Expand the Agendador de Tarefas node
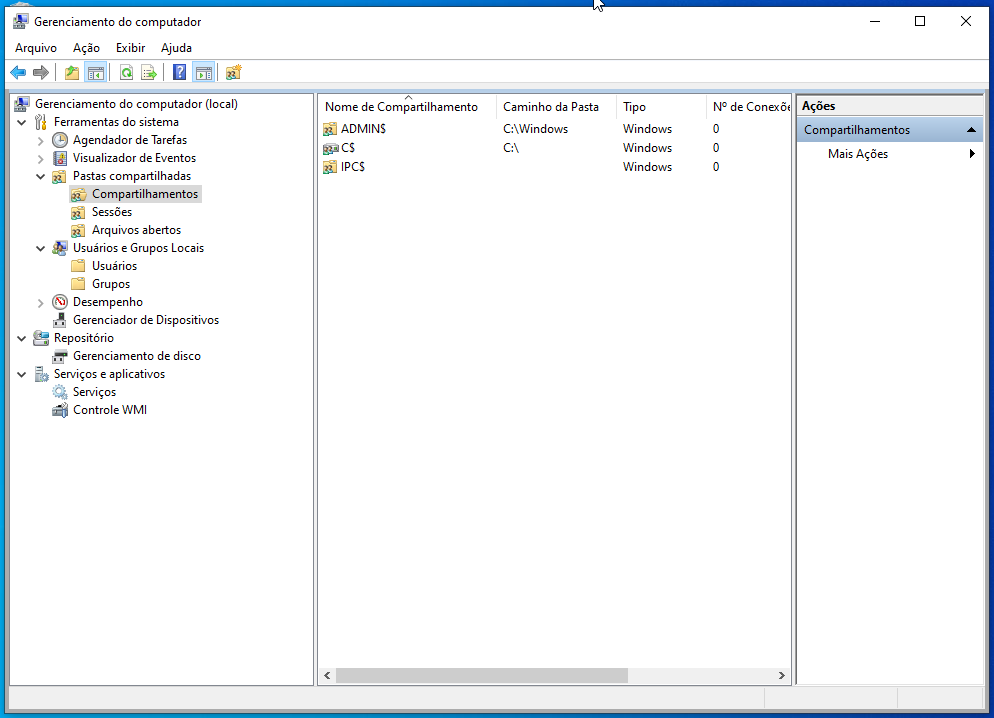This screenshot has width=994, height=718. click(x=41, y=141)
